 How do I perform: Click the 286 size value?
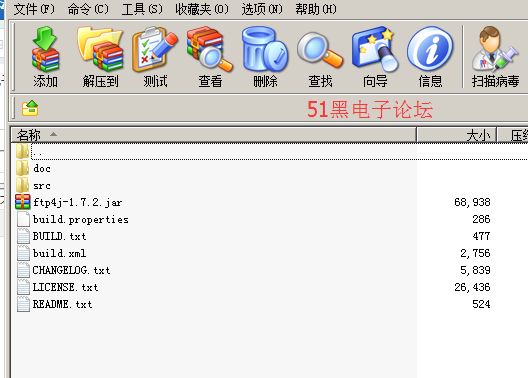[481, 219]
